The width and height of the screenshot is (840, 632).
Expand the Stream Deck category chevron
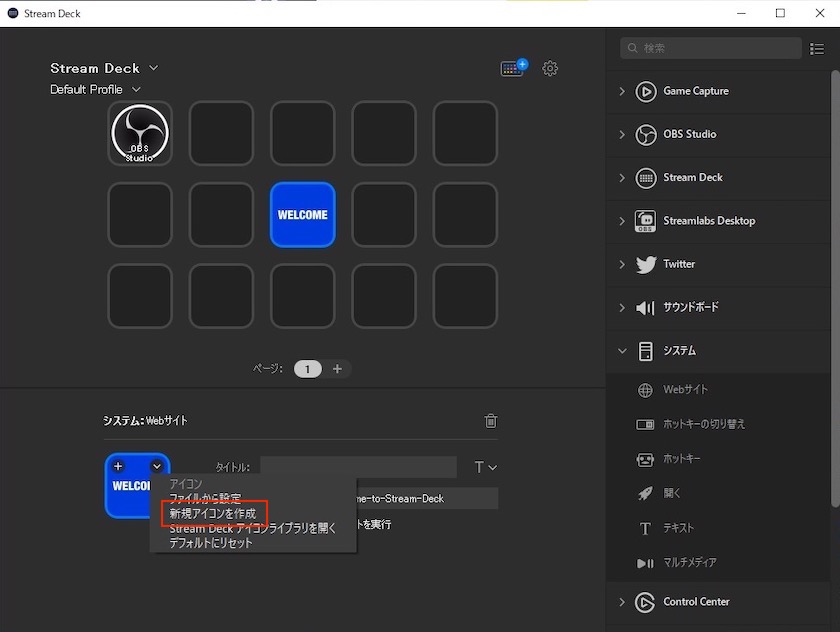point(622,178)
